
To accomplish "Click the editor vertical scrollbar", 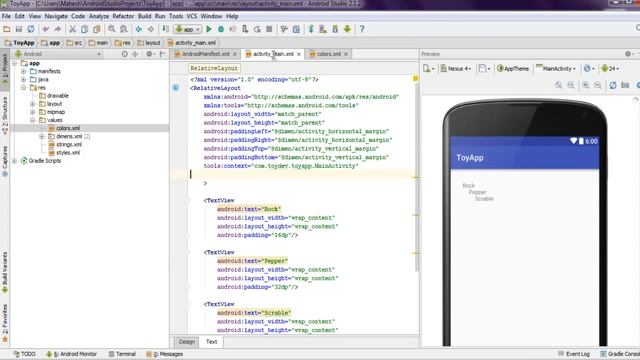I will 417,176.
